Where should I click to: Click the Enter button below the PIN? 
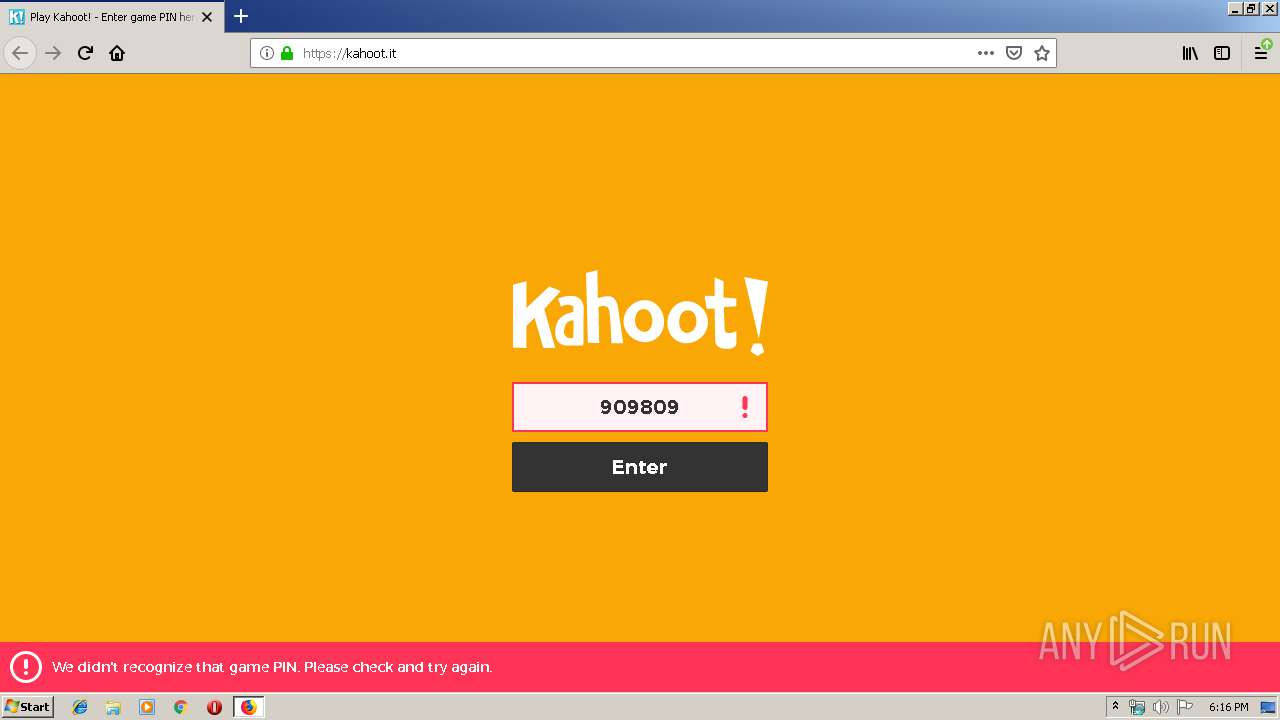pos(640,467)
